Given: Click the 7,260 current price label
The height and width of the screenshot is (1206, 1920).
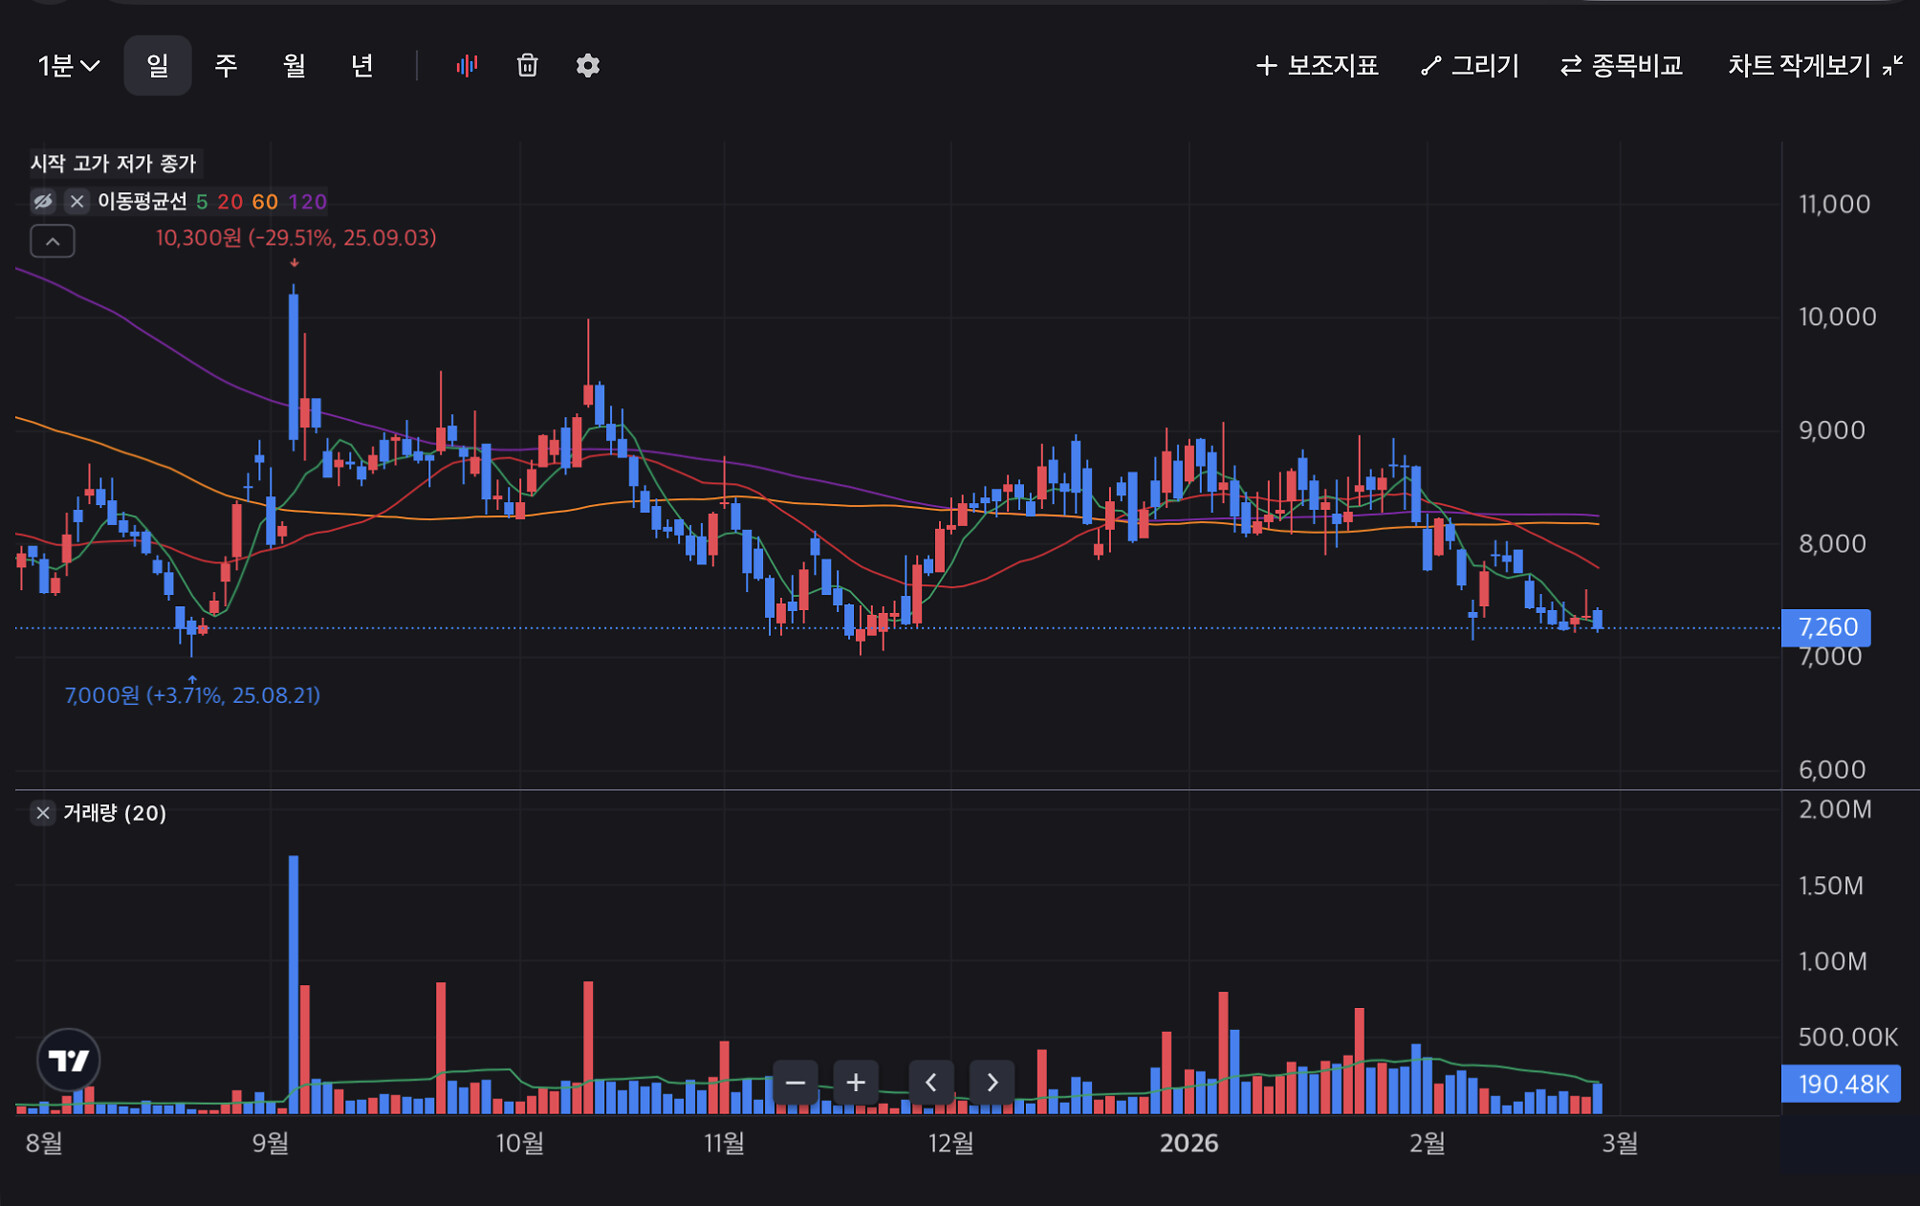Looking at the screenshot, I should click(1826, 627).
